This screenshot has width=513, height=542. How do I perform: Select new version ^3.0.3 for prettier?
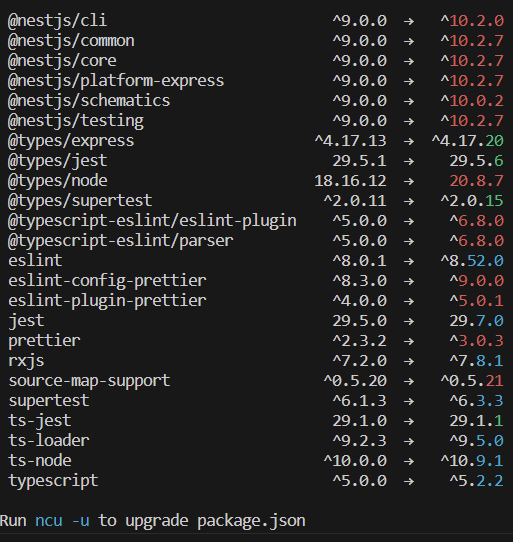[x=477, y=341]
